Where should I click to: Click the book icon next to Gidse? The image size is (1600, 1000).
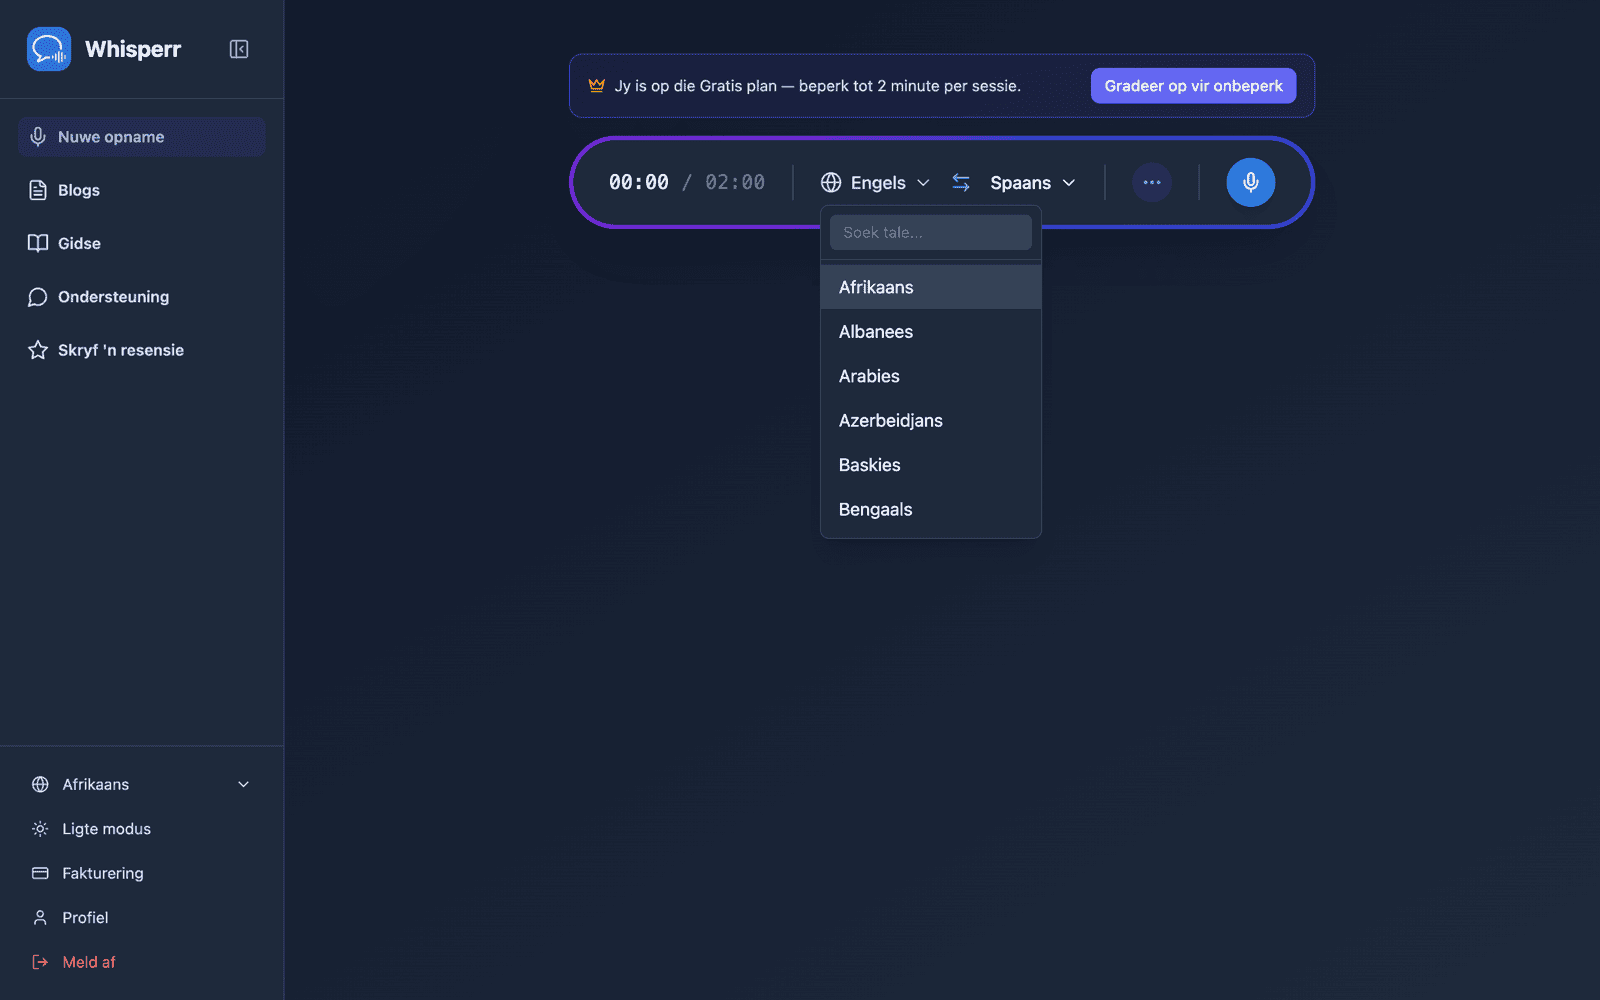tap(38, 243)
